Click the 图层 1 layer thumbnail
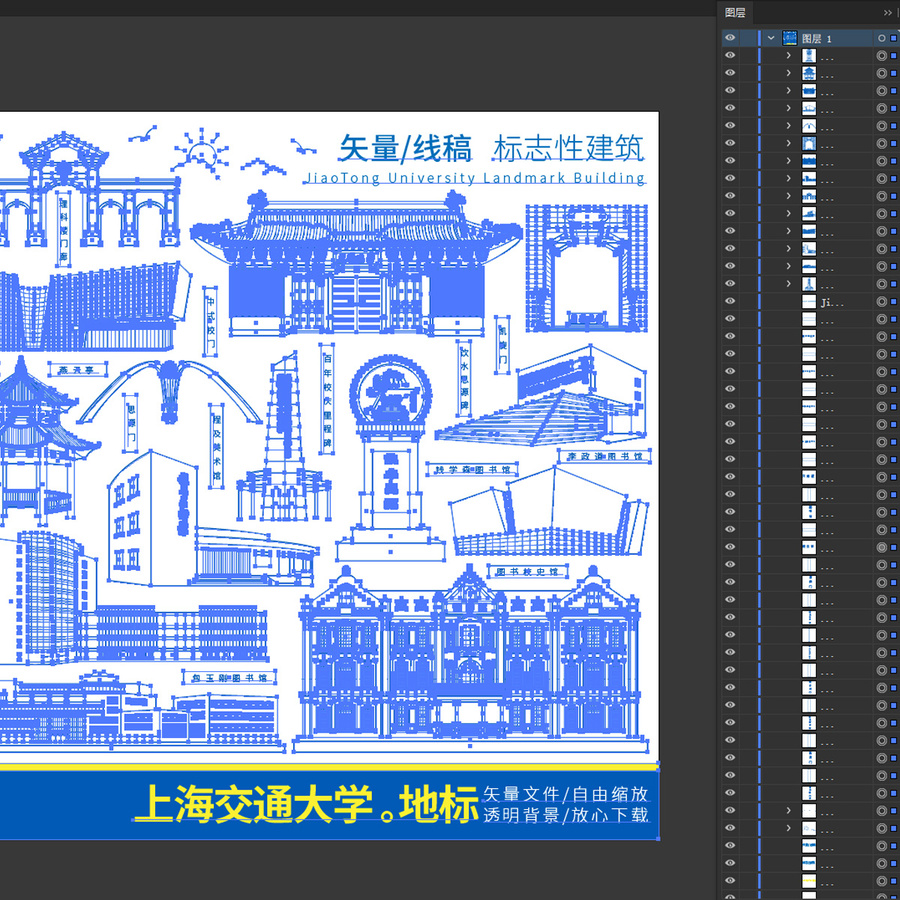 (790, 38)
